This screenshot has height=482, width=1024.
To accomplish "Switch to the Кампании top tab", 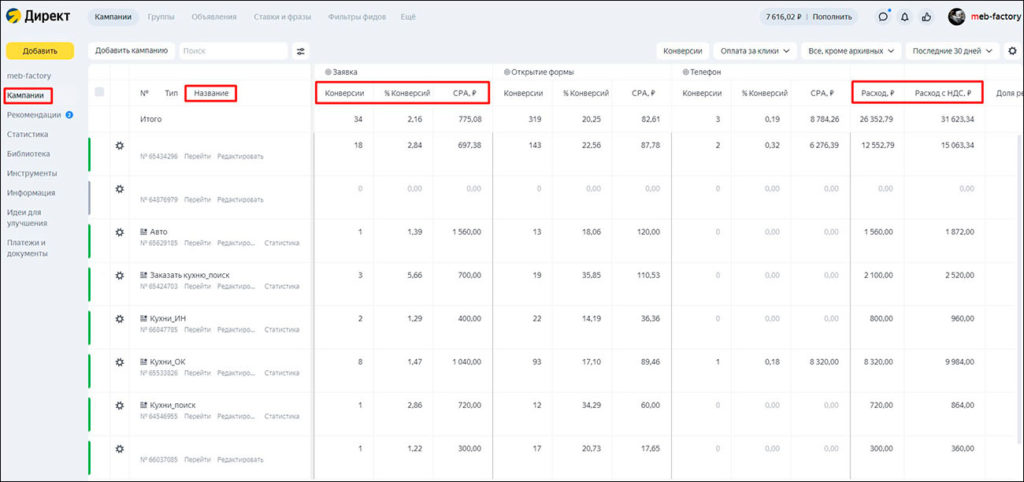I will tap(112, 17).
